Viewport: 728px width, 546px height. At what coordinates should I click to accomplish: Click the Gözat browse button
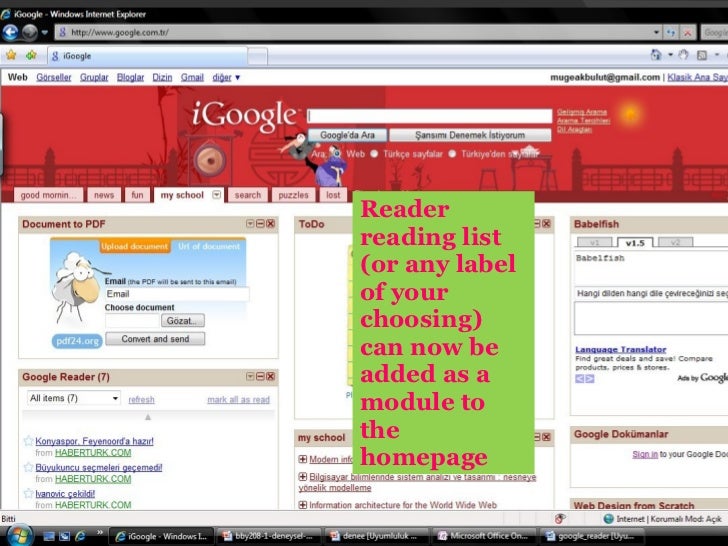pos(182,321)
